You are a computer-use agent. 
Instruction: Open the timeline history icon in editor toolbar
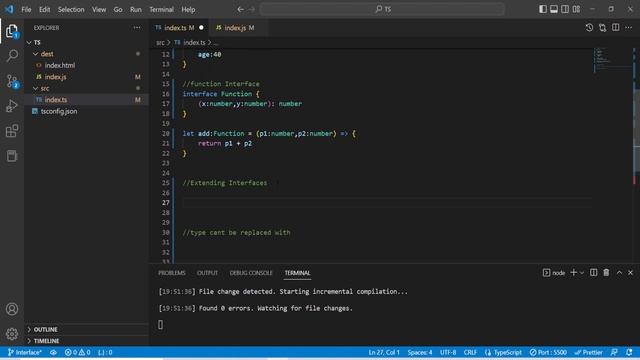[589, 28]
